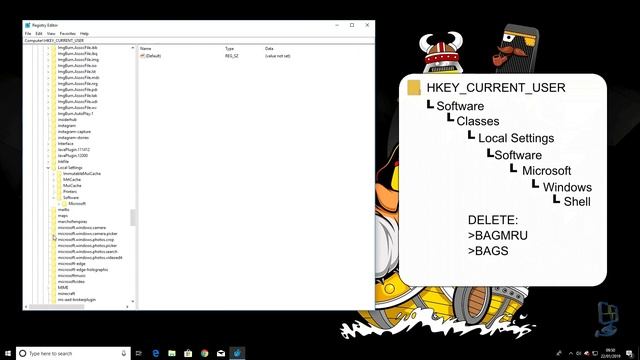Viewport: 640px width, 360px height.
Task: Select the instagram key
Action: coord(67,126)
